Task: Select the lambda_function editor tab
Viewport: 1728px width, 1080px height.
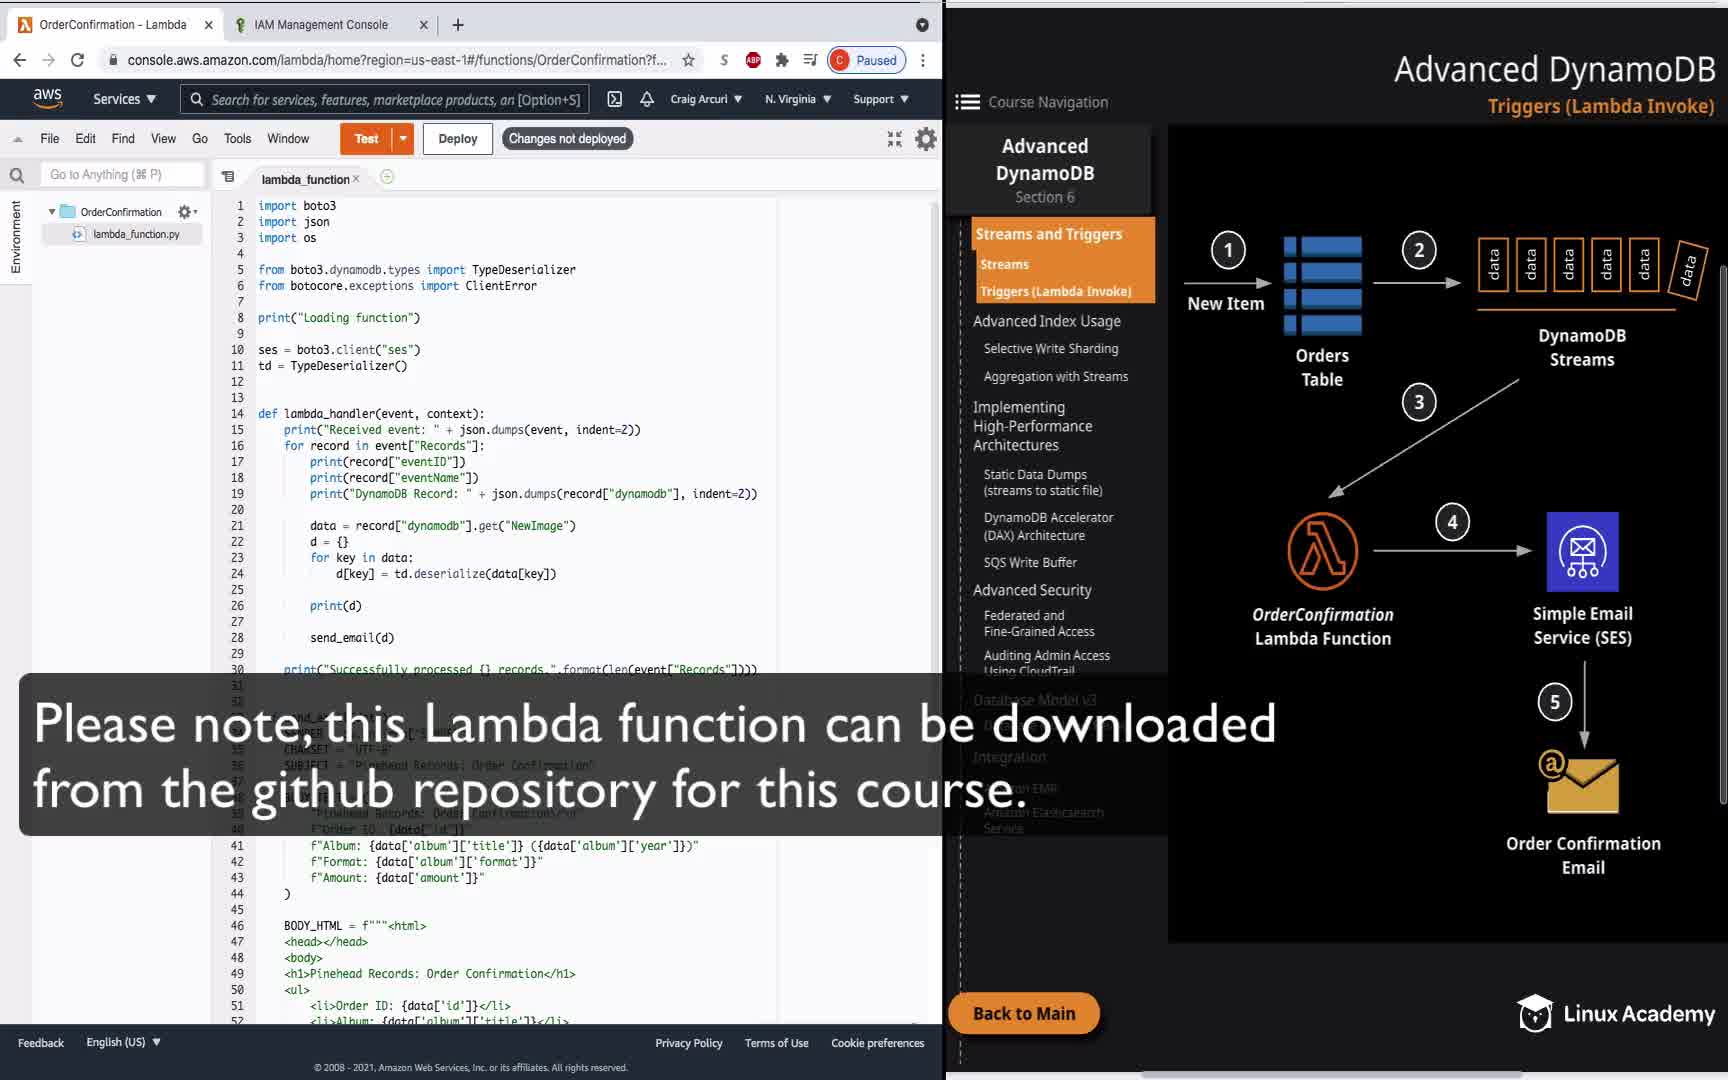Action: [x=305, y=179]
